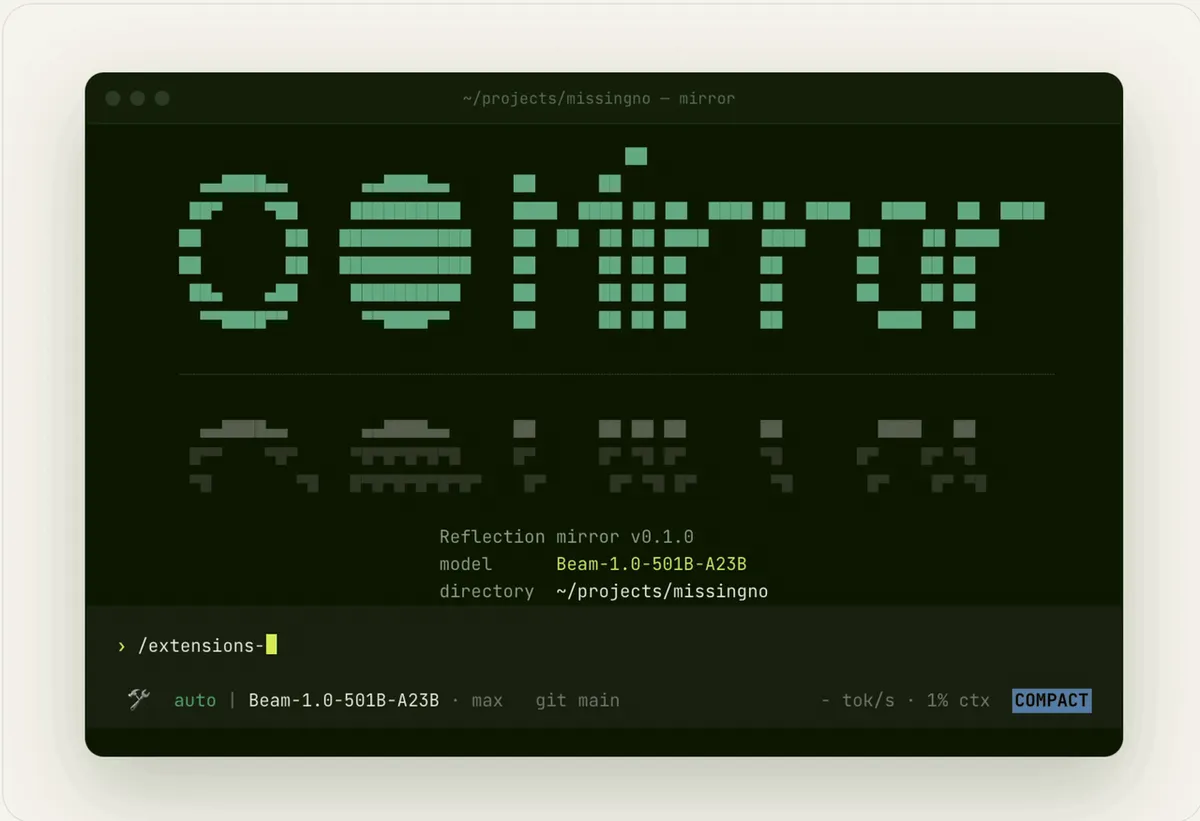Click the striped filled circle logo
Screen dimensions: 1200x821
click(404, 251)
